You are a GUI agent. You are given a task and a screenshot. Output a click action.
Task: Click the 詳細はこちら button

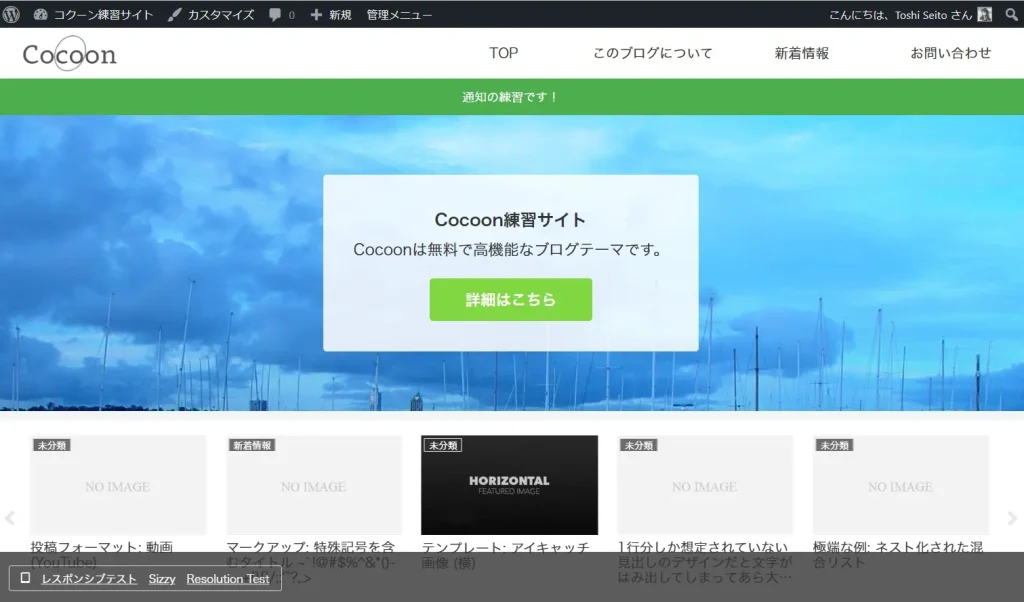coord(511,300)
